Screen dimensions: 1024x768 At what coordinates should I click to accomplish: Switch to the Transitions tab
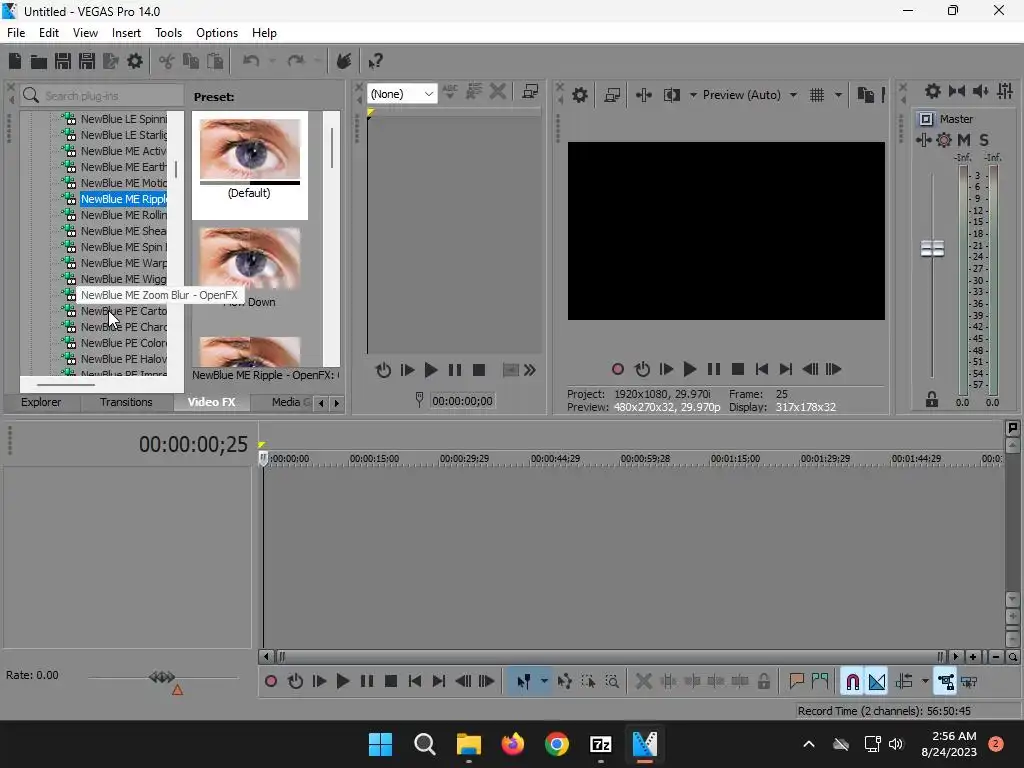pyautogui.click(x=126, y=402)
